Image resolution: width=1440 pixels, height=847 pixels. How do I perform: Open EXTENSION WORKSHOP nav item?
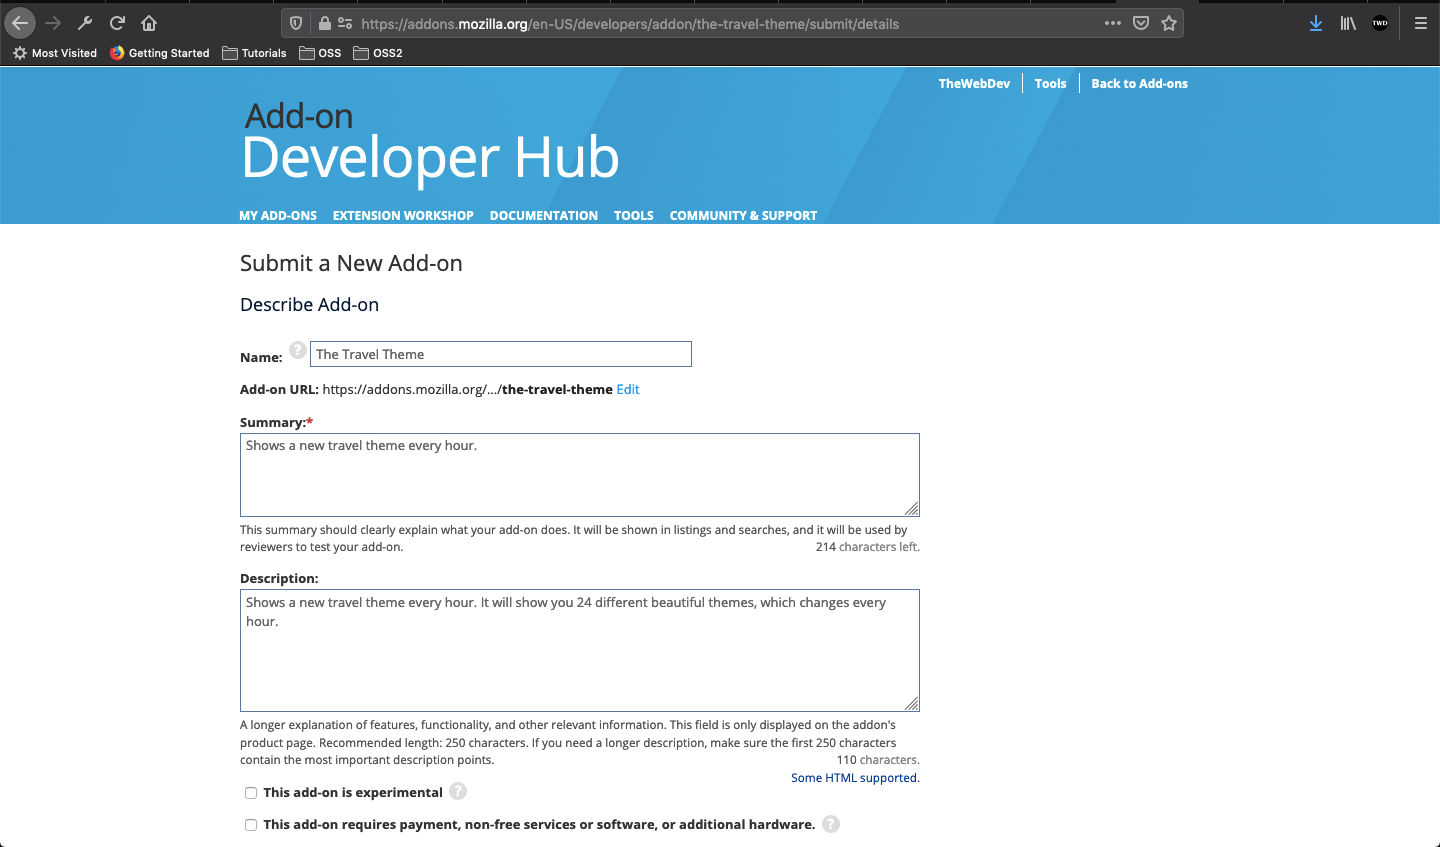[403, 215]
